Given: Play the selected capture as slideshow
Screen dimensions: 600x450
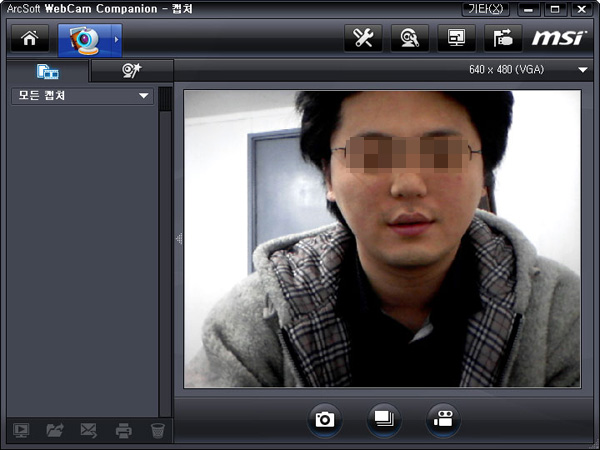Looking at the screenshot, I should [21, 430].
